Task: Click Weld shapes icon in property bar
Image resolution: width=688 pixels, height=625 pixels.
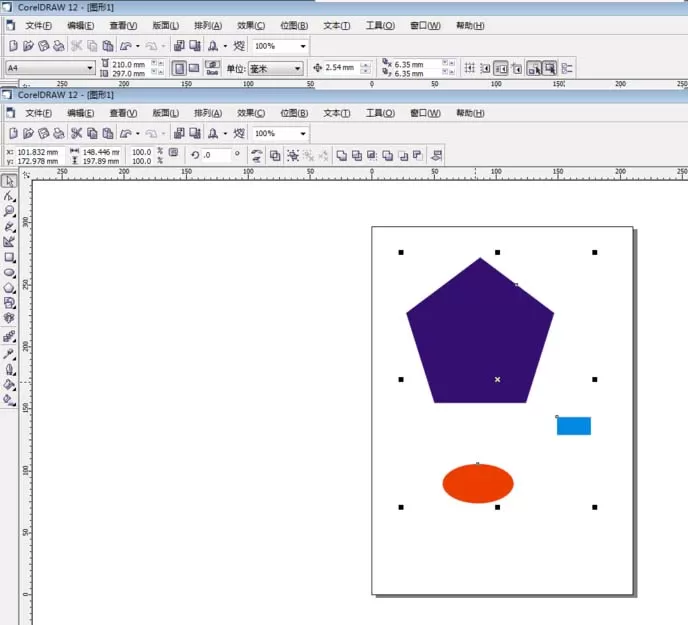Action: (x=341, y=155)
